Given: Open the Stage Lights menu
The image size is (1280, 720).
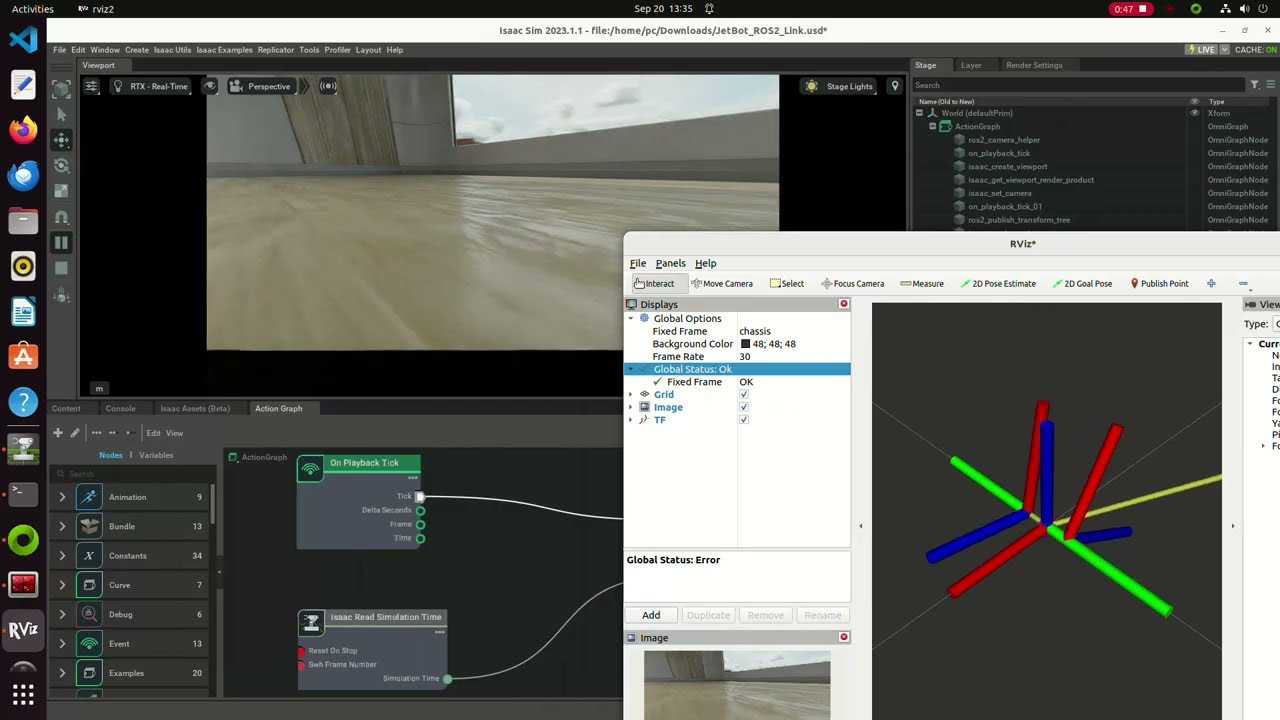Looking at the screenshot, I should click(839, 86).
